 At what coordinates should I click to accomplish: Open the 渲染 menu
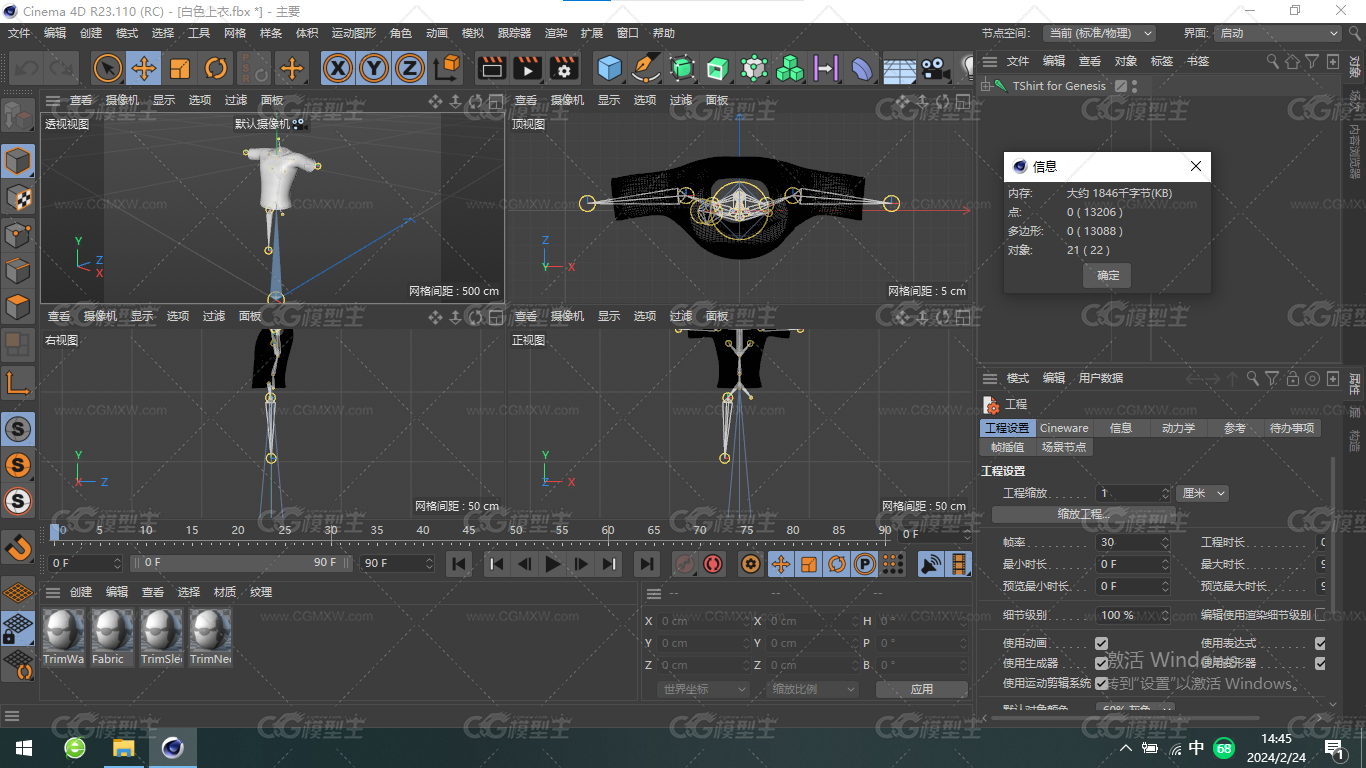[x=556, y=33]
